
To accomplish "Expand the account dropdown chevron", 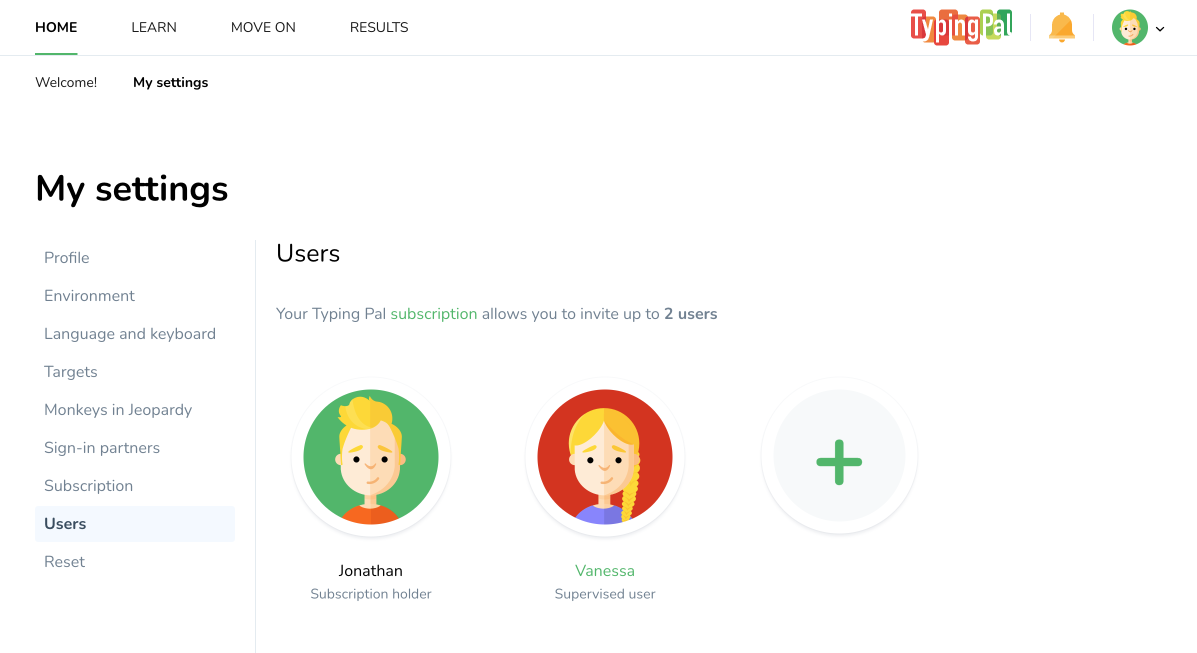I will coord(1160,29).
